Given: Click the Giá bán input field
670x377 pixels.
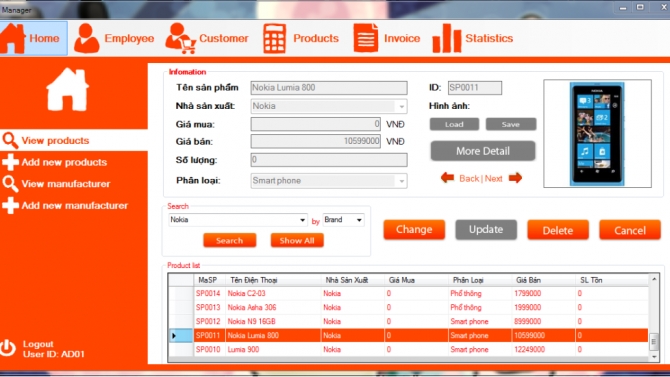Looking at the screenshot, I should coord(315,141).
